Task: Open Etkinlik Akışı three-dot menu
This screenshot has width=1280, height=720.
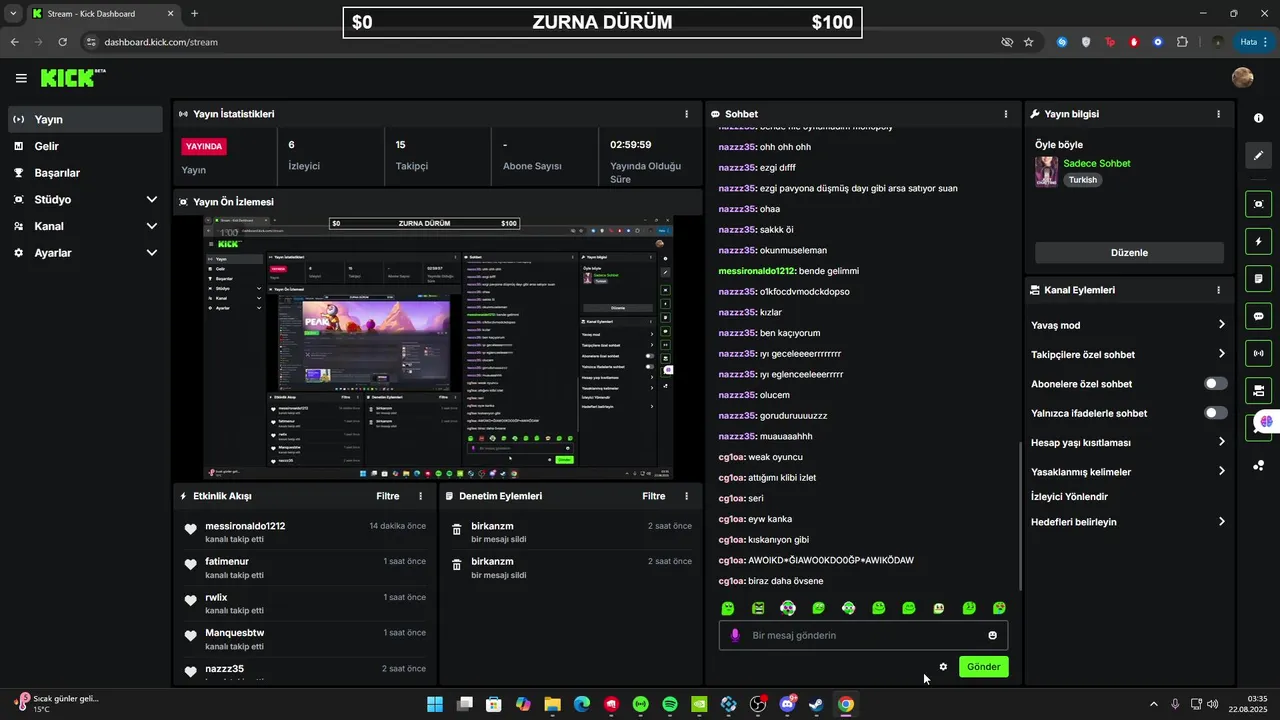Action: click(420, 496)
